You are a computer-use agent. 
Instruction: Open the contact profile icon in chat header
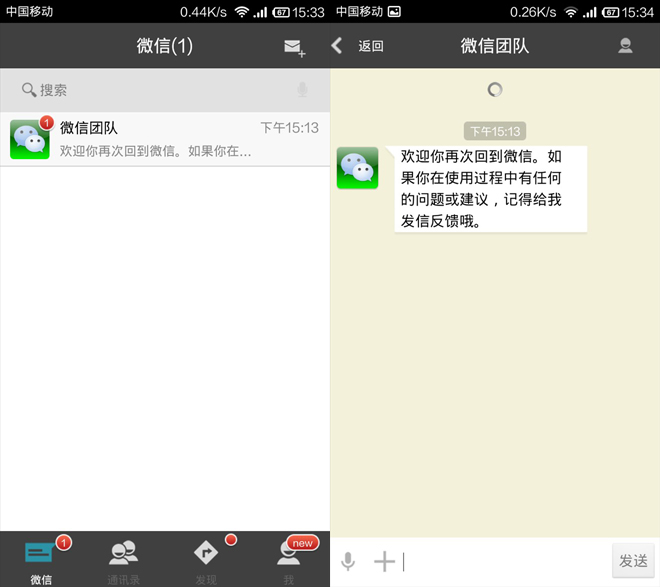[x=625, y=45]
